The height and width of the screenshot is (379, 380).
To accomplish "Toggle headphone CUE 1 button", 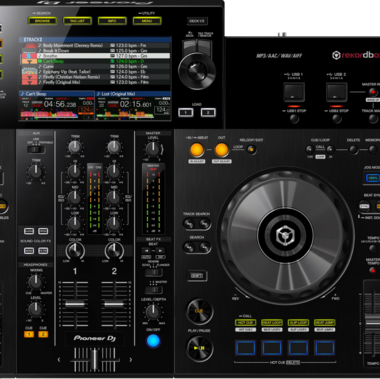I will click(29, 334).
